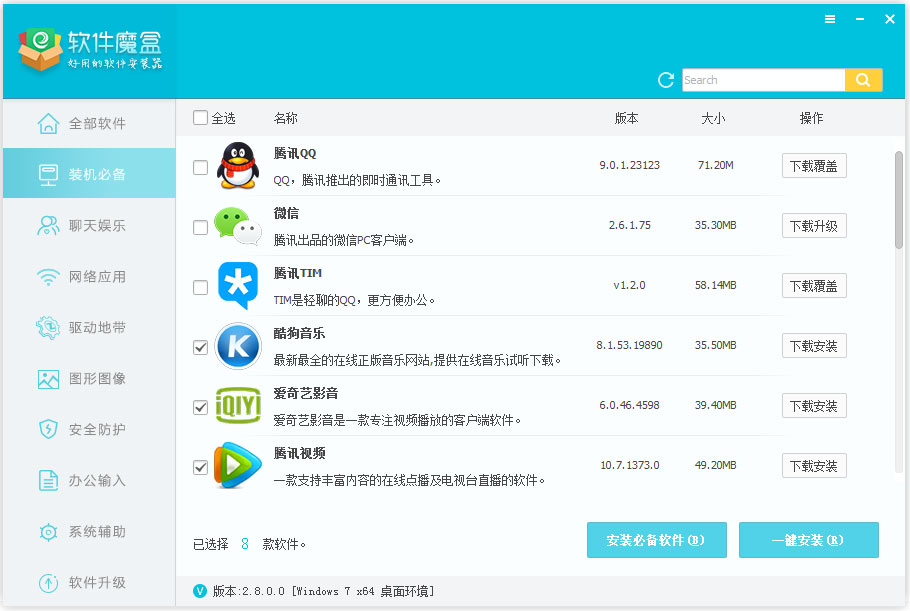910x611 pixels.
Task: Click the iQIYI app icon
Action: pyautogui.click(x=238, y=406)
